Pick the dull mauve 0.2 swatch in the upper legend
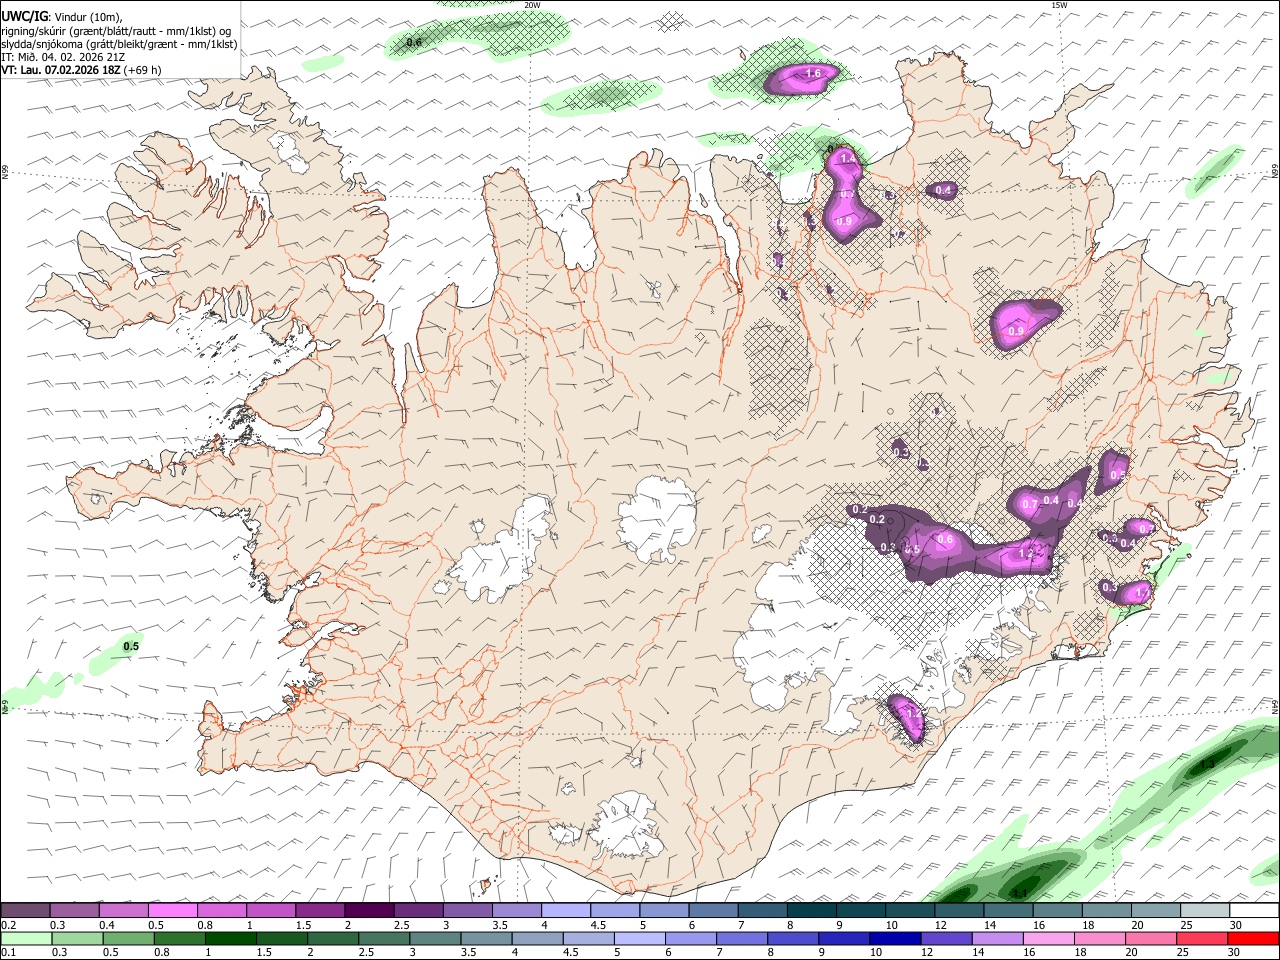Screen dimensions: 1280x960 26,911
